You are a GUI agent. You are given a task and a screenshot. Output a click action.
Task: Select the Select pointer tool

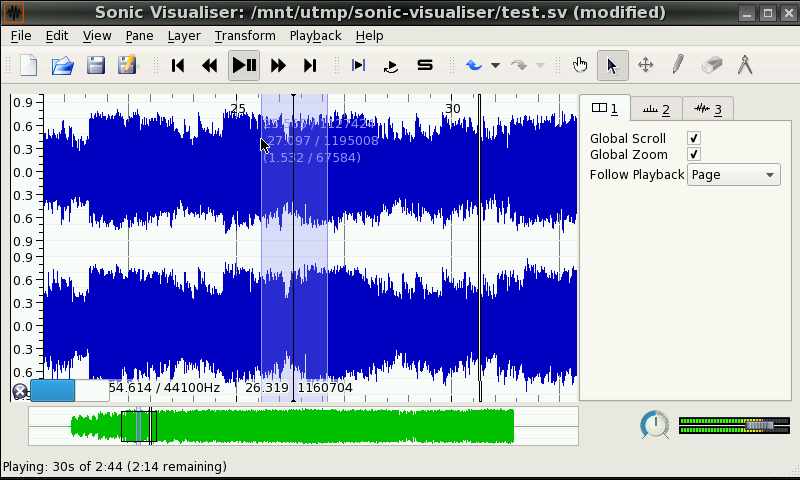coord(613,65)
